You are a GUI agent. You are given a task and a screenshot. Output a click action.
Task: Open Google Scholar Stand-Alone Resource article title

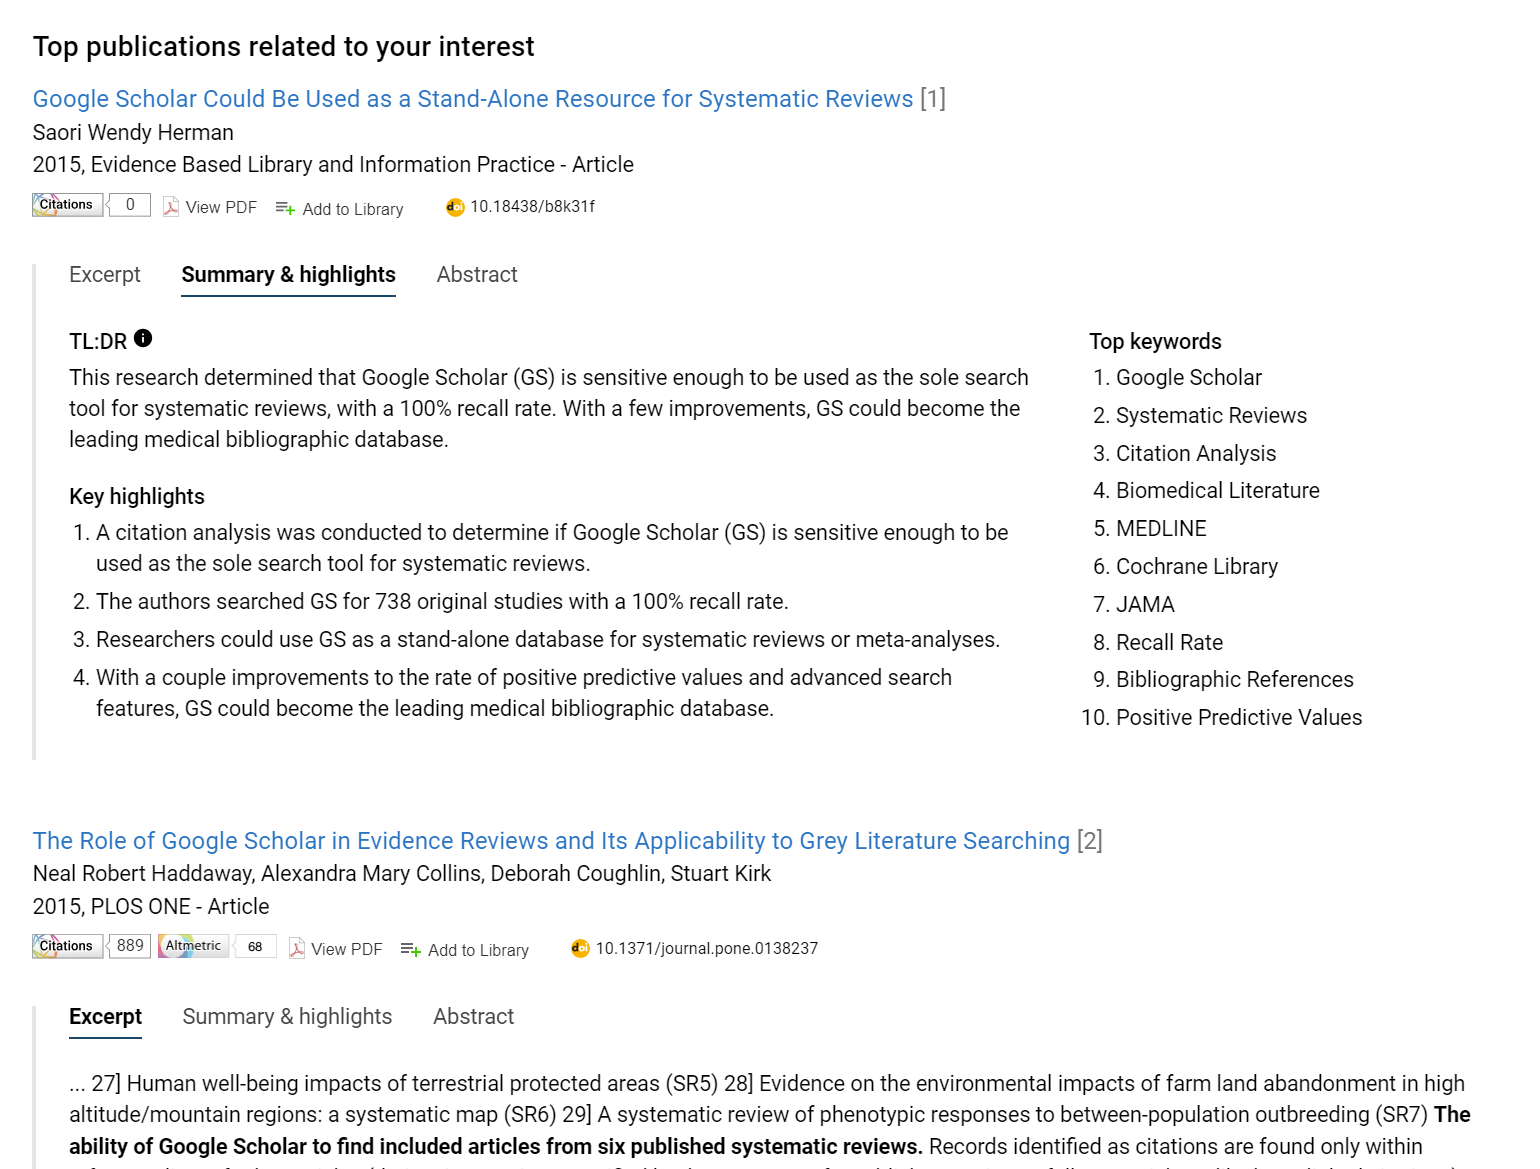click(473, 99)
